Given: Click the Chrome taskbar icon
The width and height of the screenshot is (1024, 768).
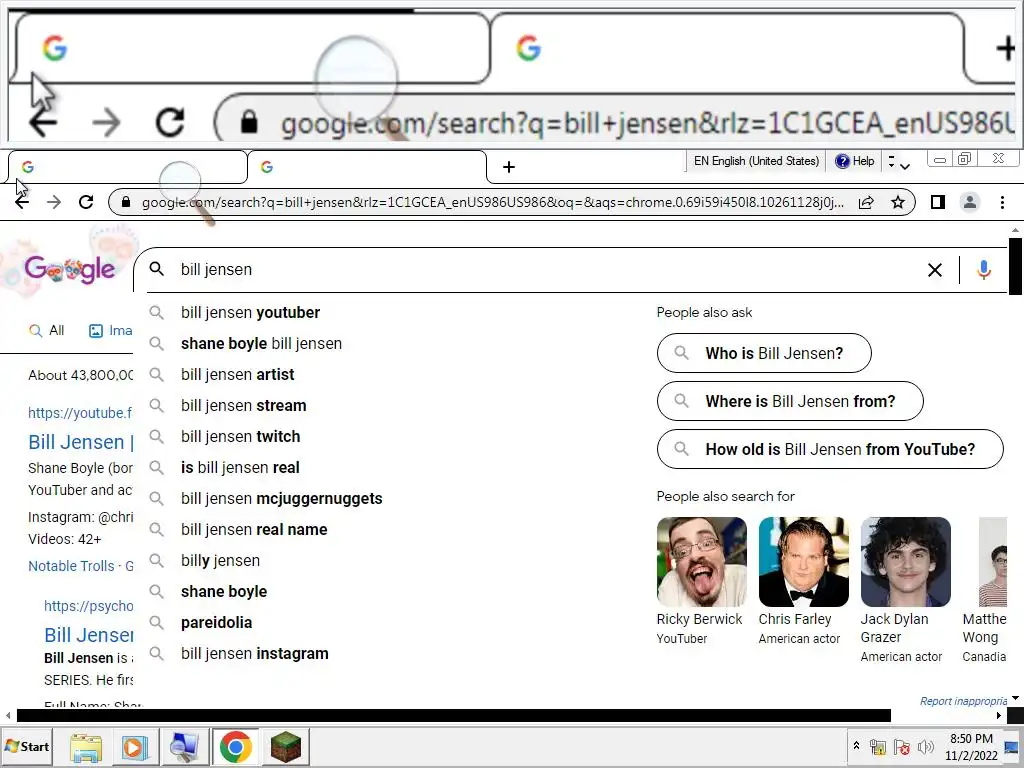Looking at the screenshot, I should [236, 746].
